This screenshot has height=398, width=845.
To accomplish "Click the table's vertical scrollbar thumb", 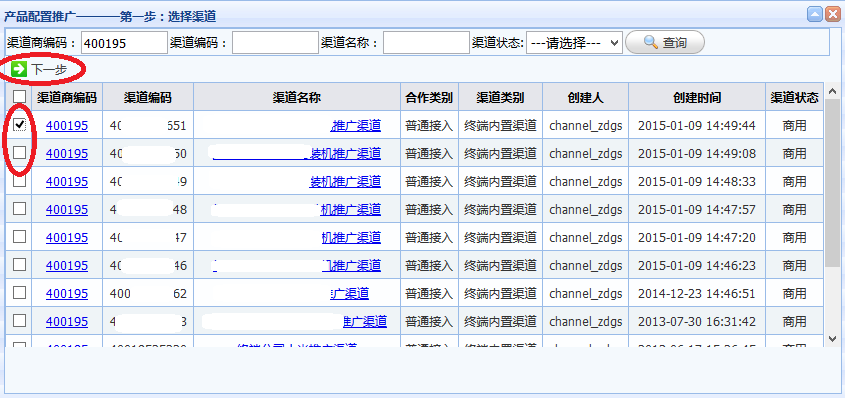I will [x=832, y=183].
